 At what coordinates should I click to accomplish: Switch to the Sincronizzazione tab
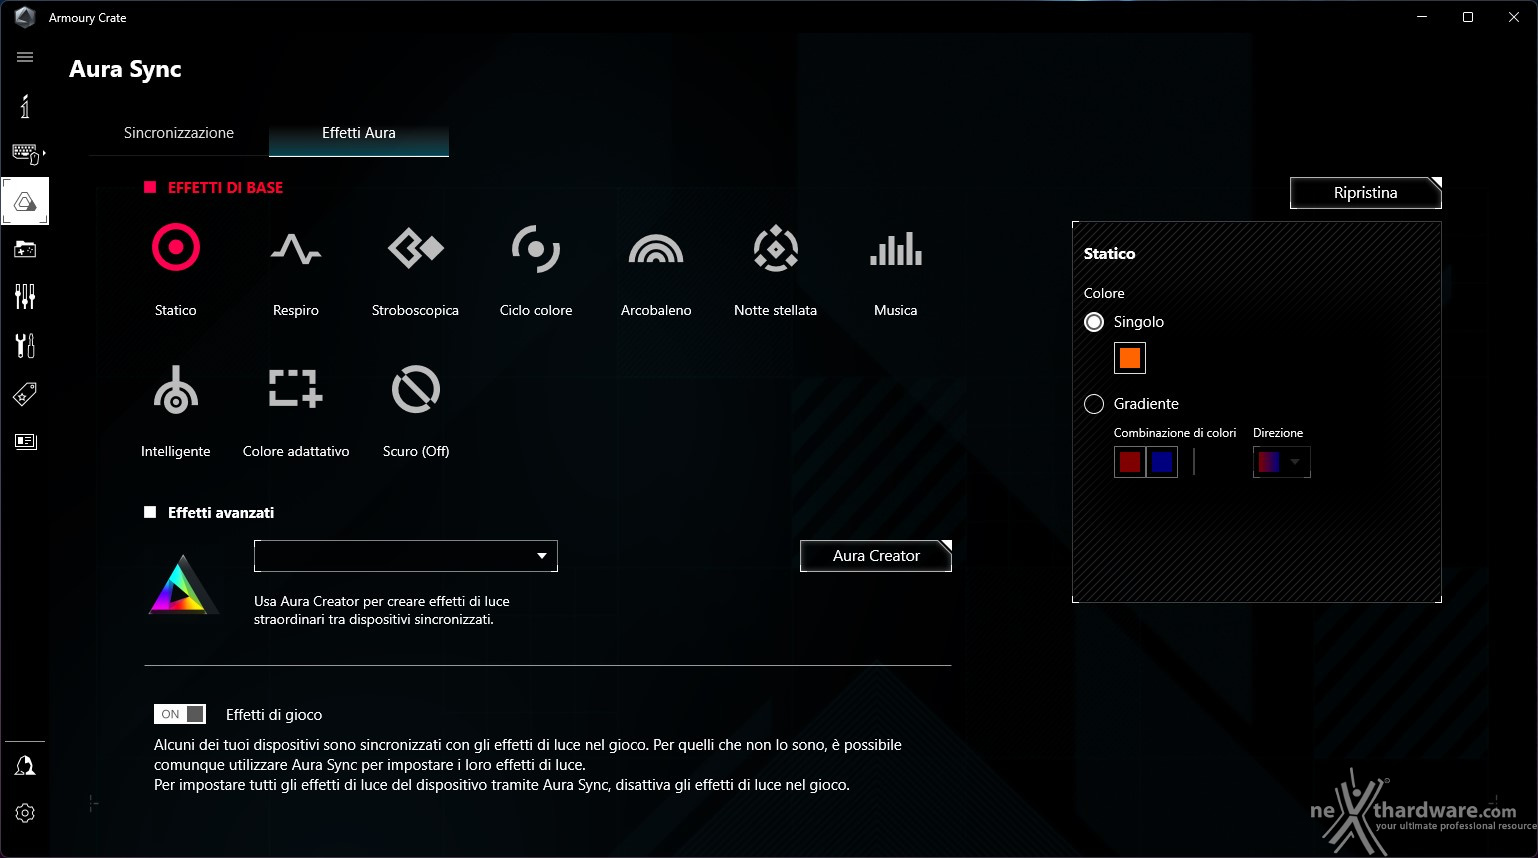(179, 133)
